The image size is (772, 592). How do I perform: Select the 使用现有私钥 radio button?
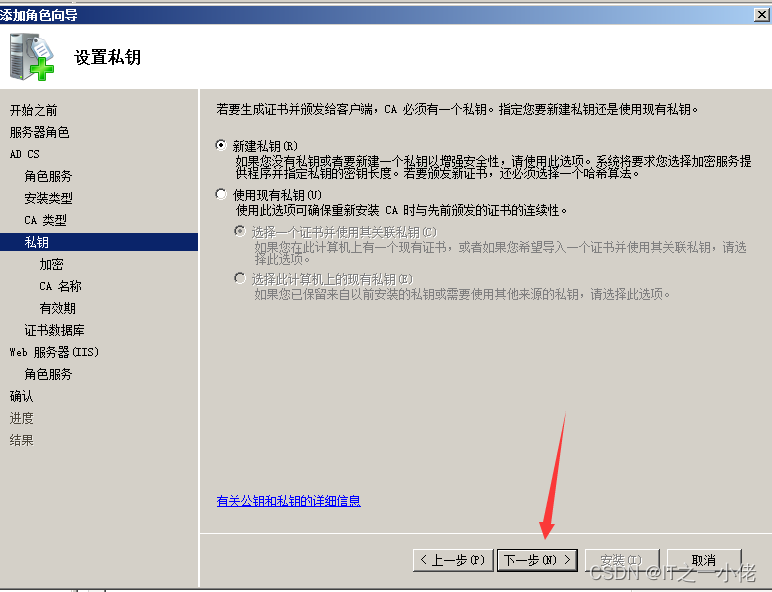pyautogui.click(x=221, y=194)
